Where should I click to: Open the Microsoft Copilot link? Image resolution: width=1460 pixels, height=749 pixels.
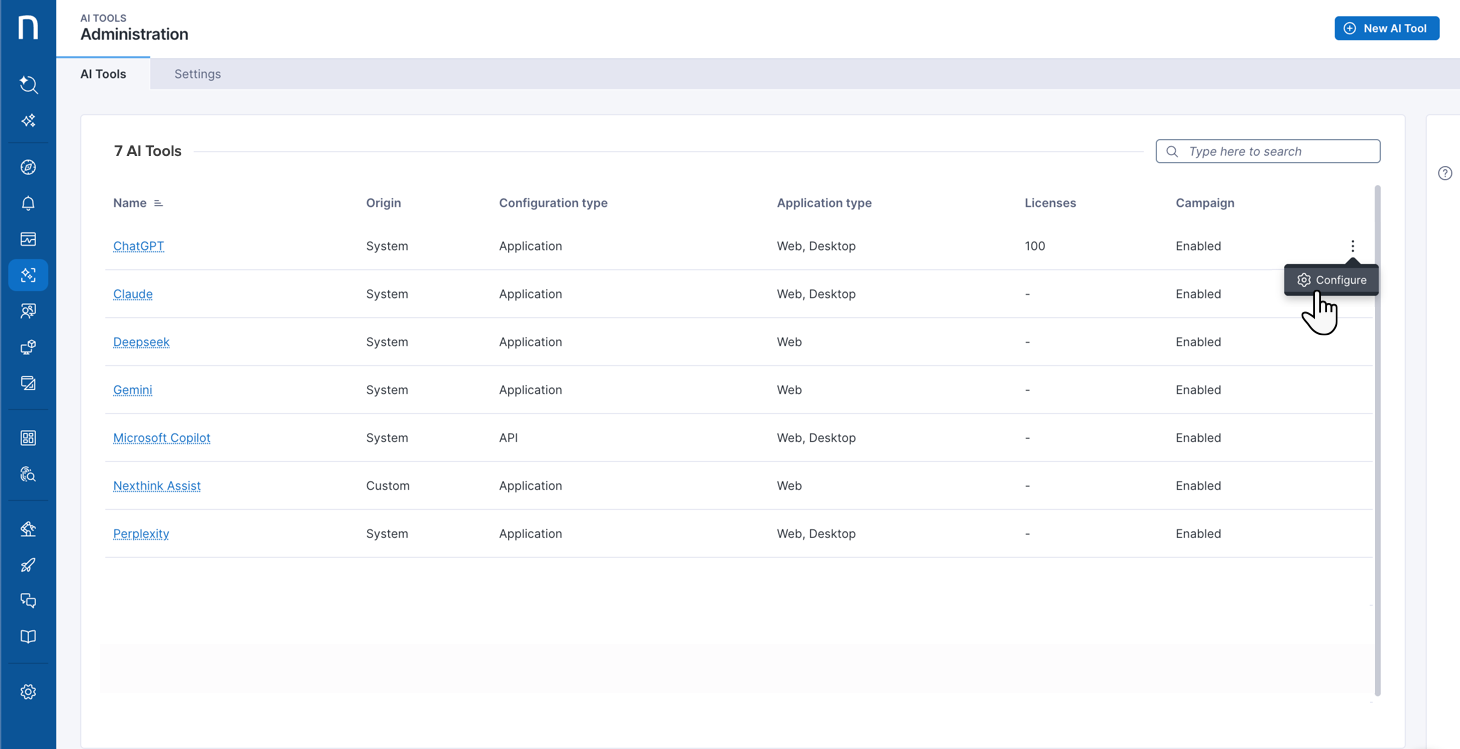(x=161, y=438)
